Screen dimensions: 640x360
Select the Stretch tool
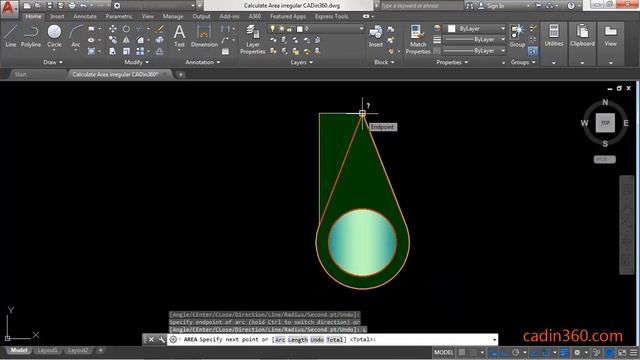point(113,51)
